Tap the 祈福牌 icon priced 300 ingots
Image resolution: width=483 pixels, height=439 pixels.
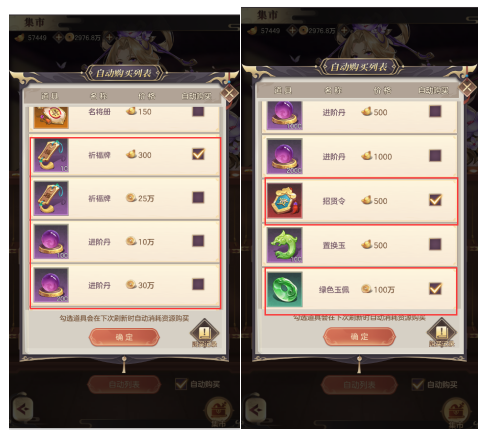(x=51, y=155)
